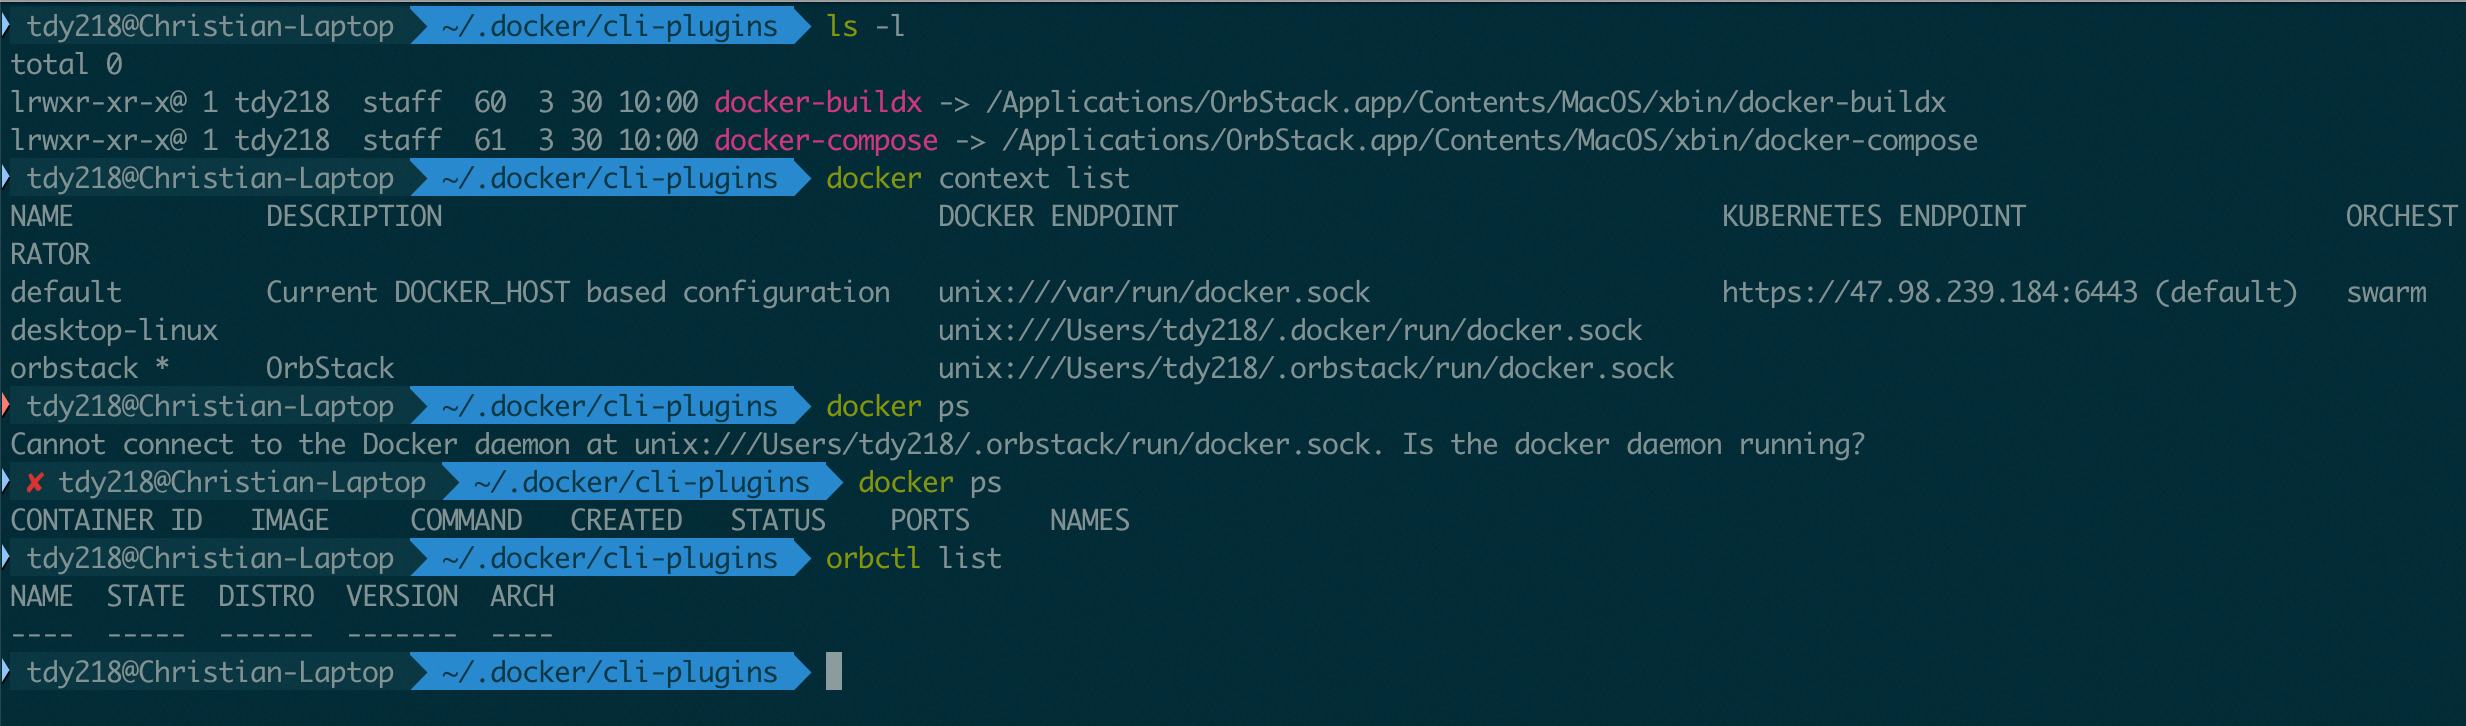Click the pink "docker-compose" symlink name
This screenshot has width=2466, height=726.
pos(826,140)
